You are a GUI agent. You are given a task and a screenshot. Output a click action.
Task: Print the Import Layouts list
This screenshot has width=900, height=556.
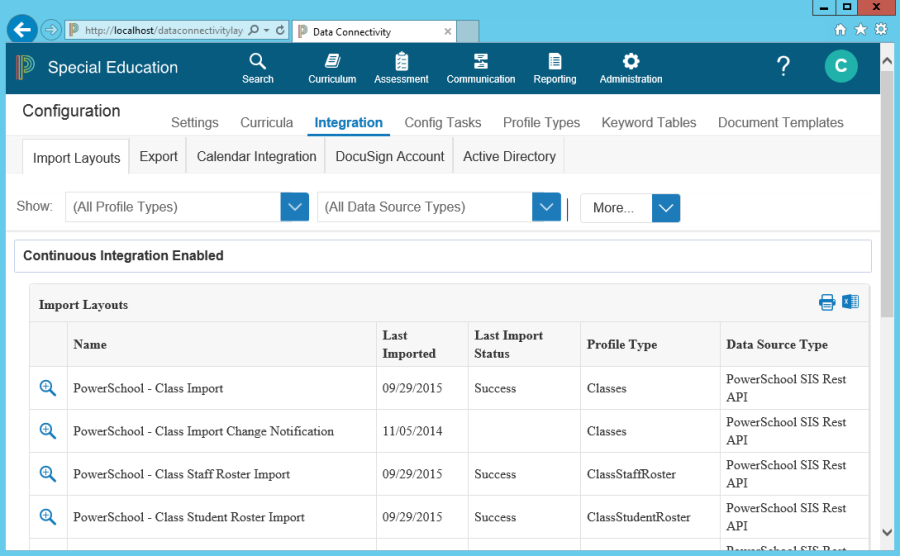(x=827, y=302)
